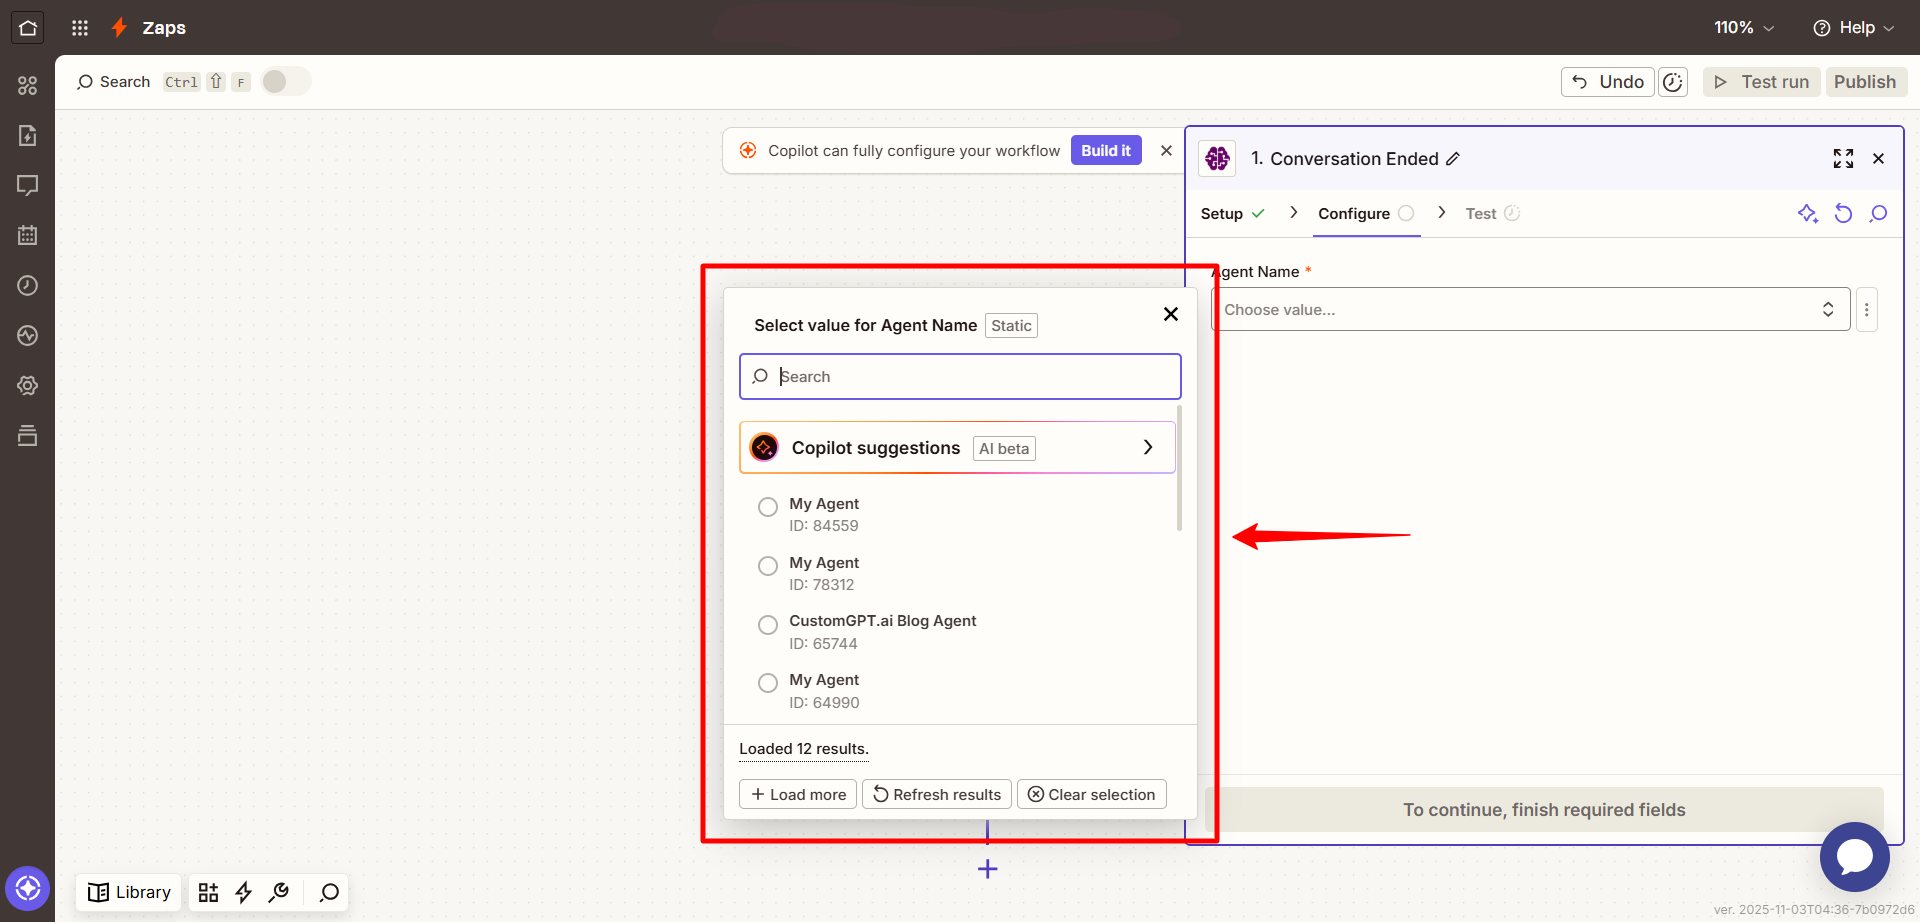
Task: Open the comments icon in left sidebar
Action: click(28, 186)
